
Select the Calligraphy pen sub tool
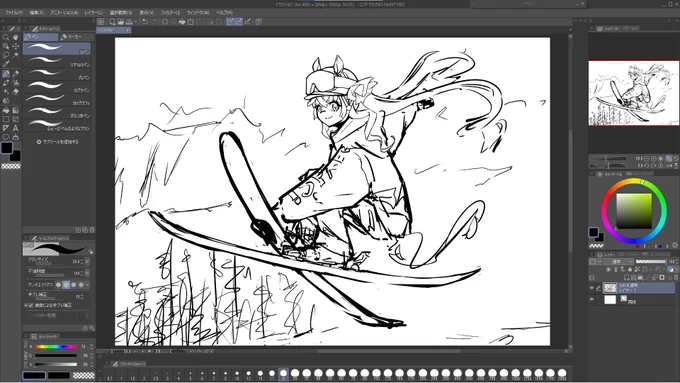click(57, 99)
